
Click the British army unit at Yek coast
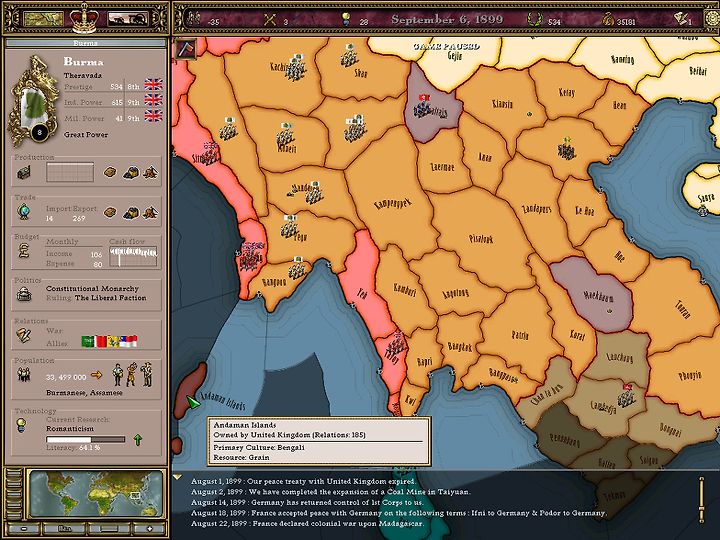click(396, 345)
